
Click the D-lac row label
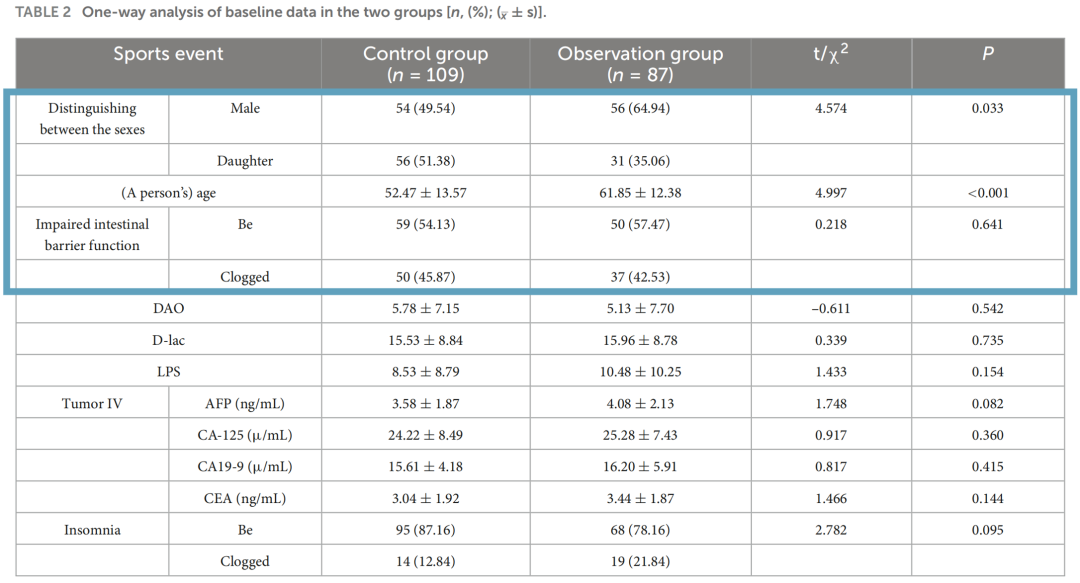168,341
